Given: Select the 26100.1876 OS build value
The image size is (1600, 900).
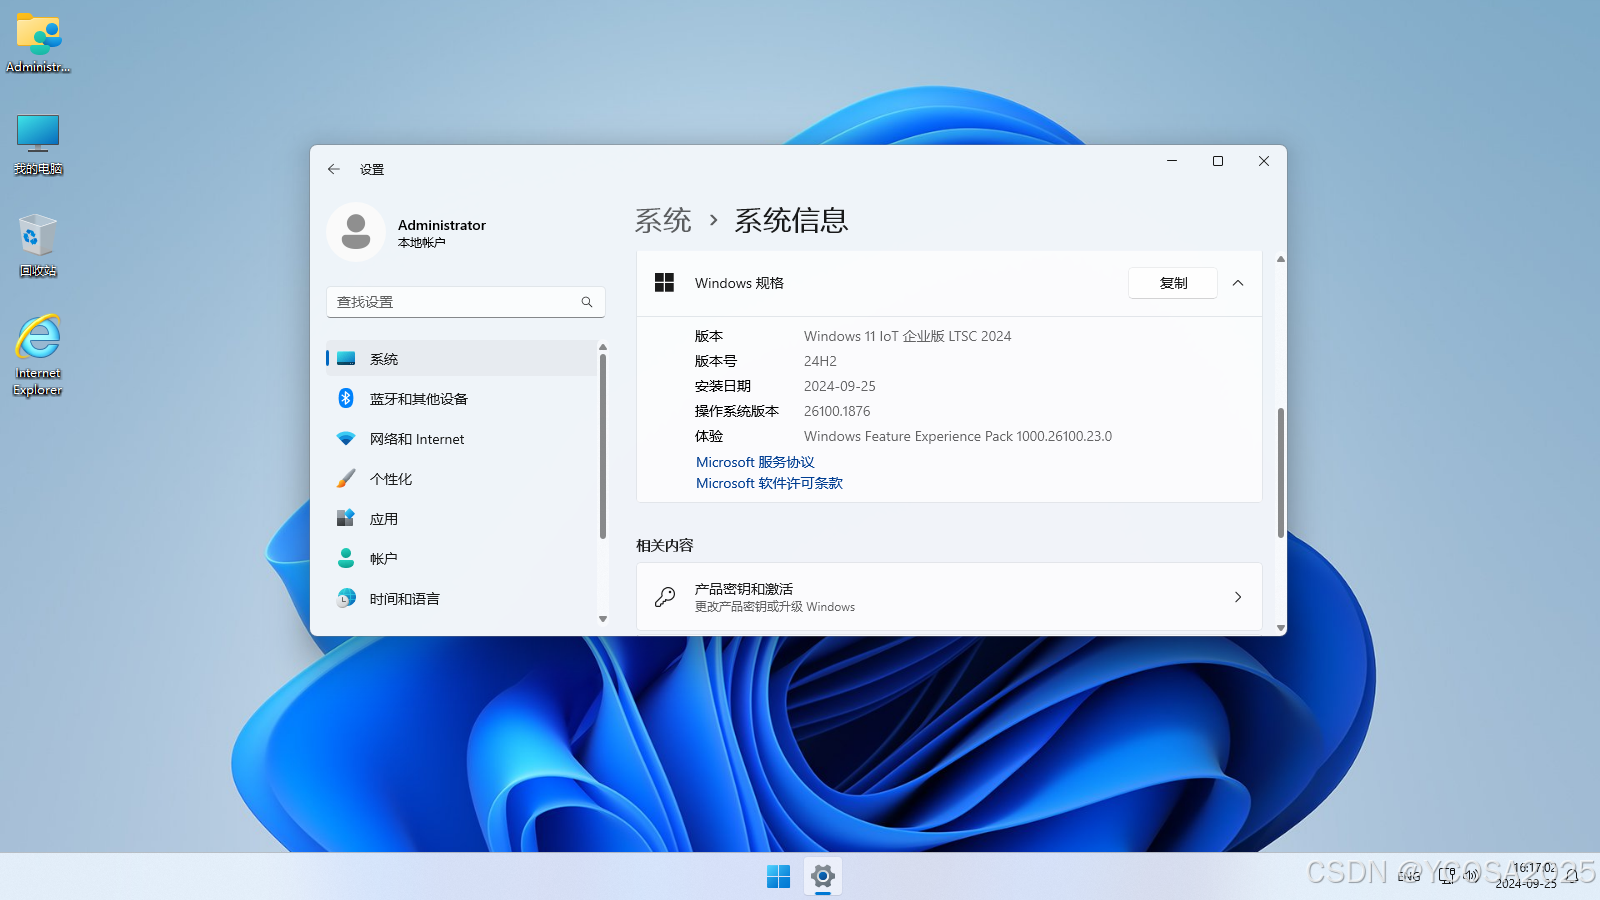Looking at the screenshot, I should pyautogui.click(x=837, y=411).
